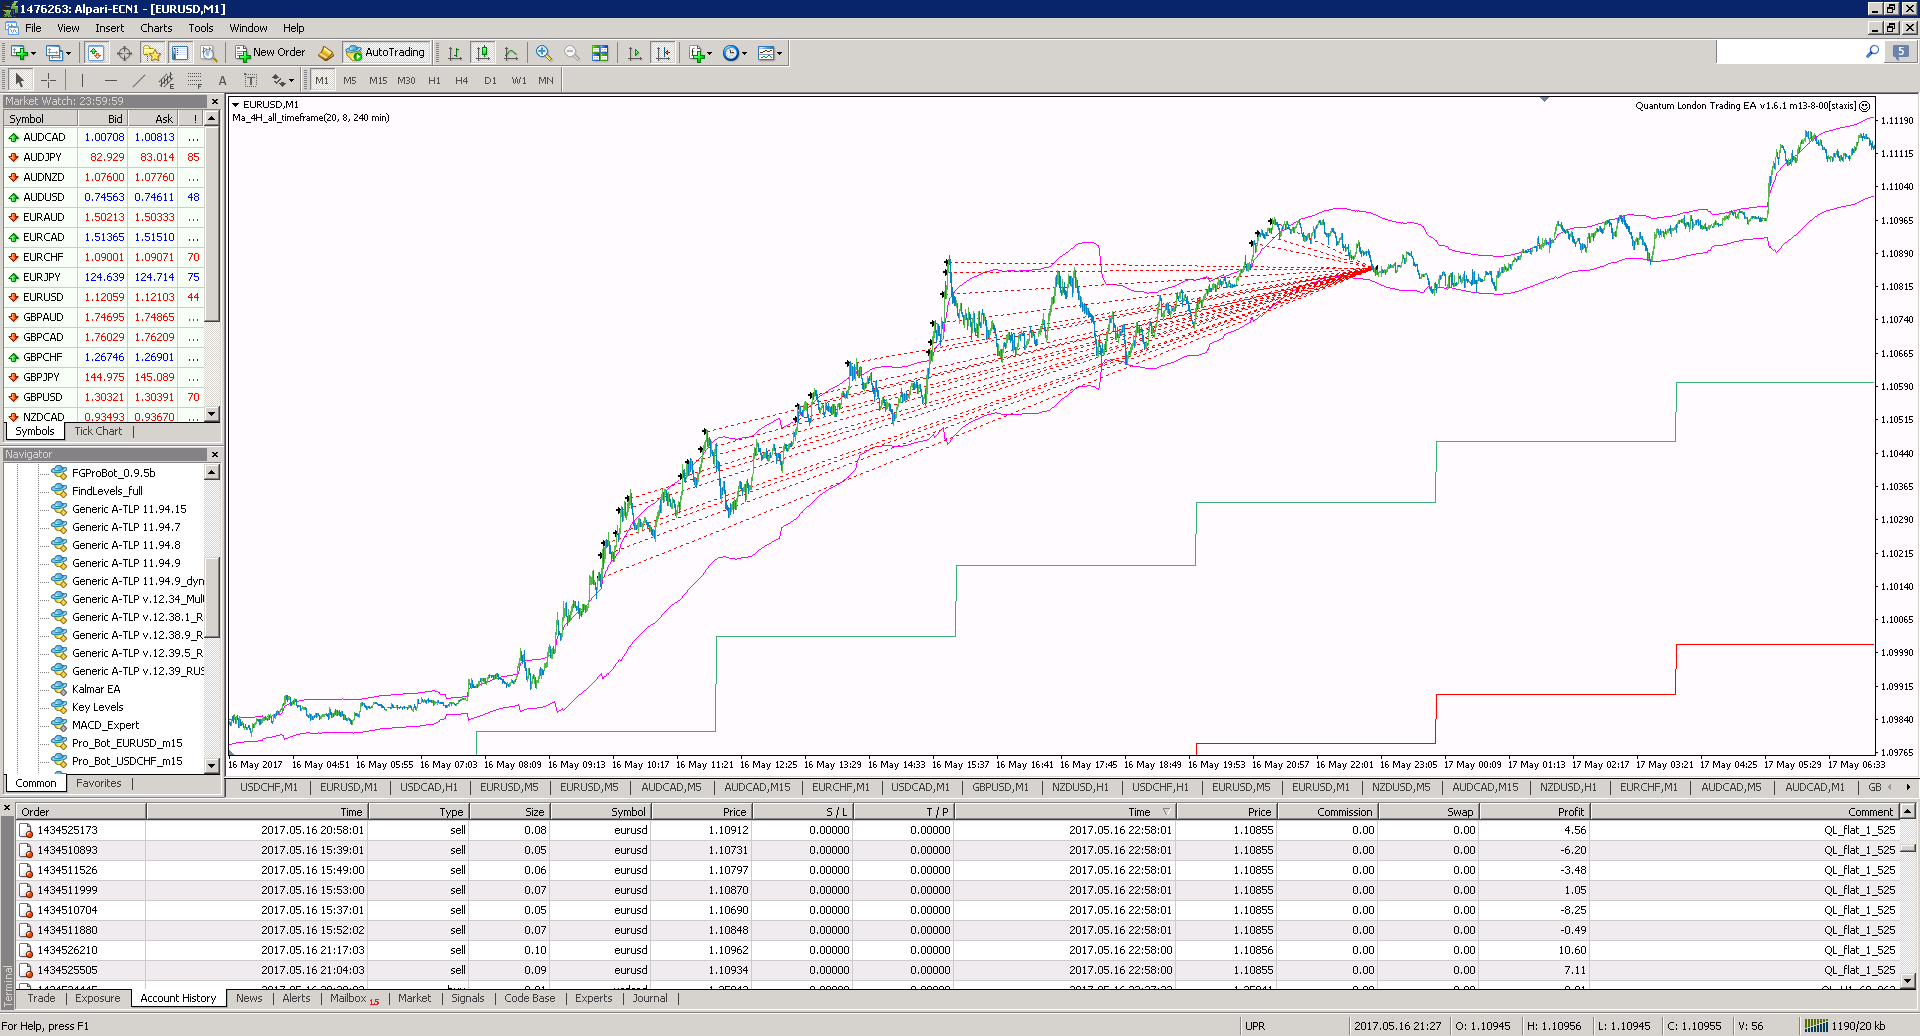The height and width of the screenshot is (1036, 1920).
Task: Select the crosshair tool
Action: coord(48,80)
